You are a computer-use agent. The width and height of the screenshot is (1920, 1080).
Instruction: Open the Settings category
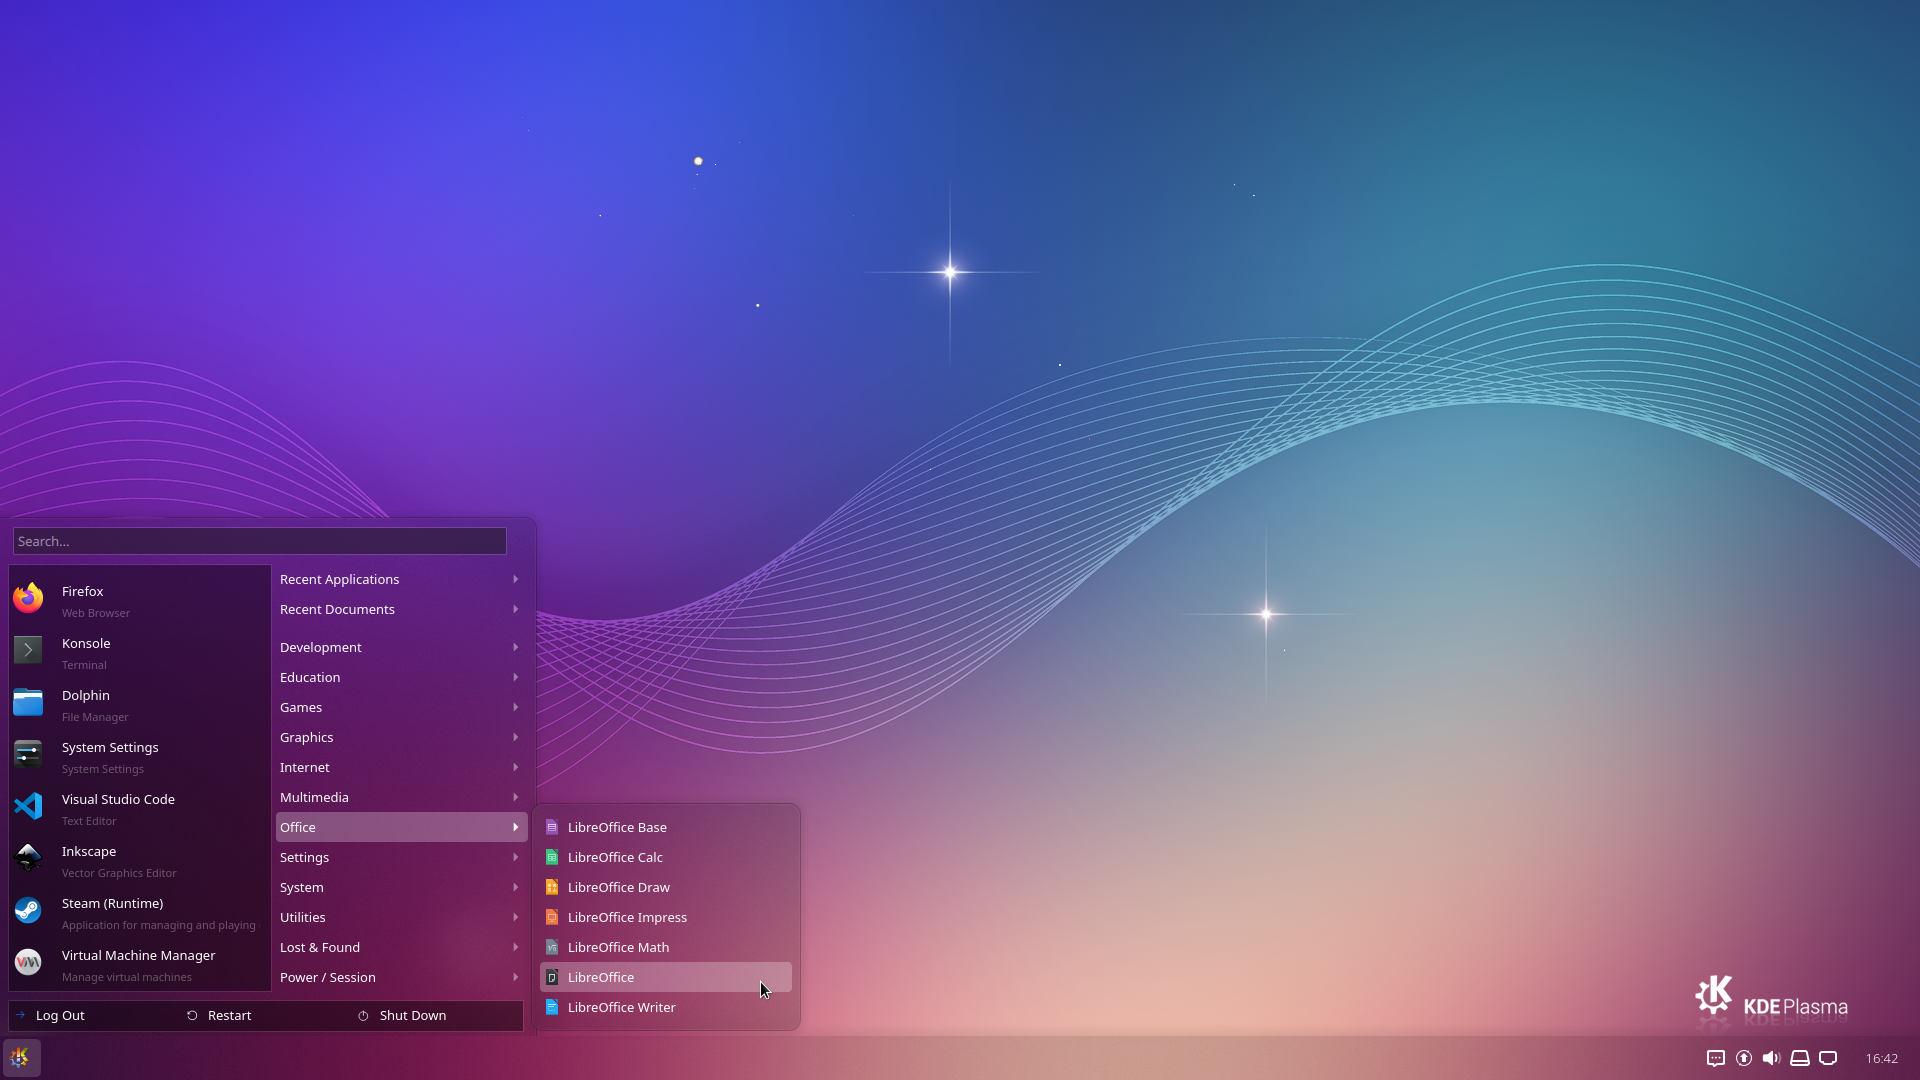click(401, 857)
